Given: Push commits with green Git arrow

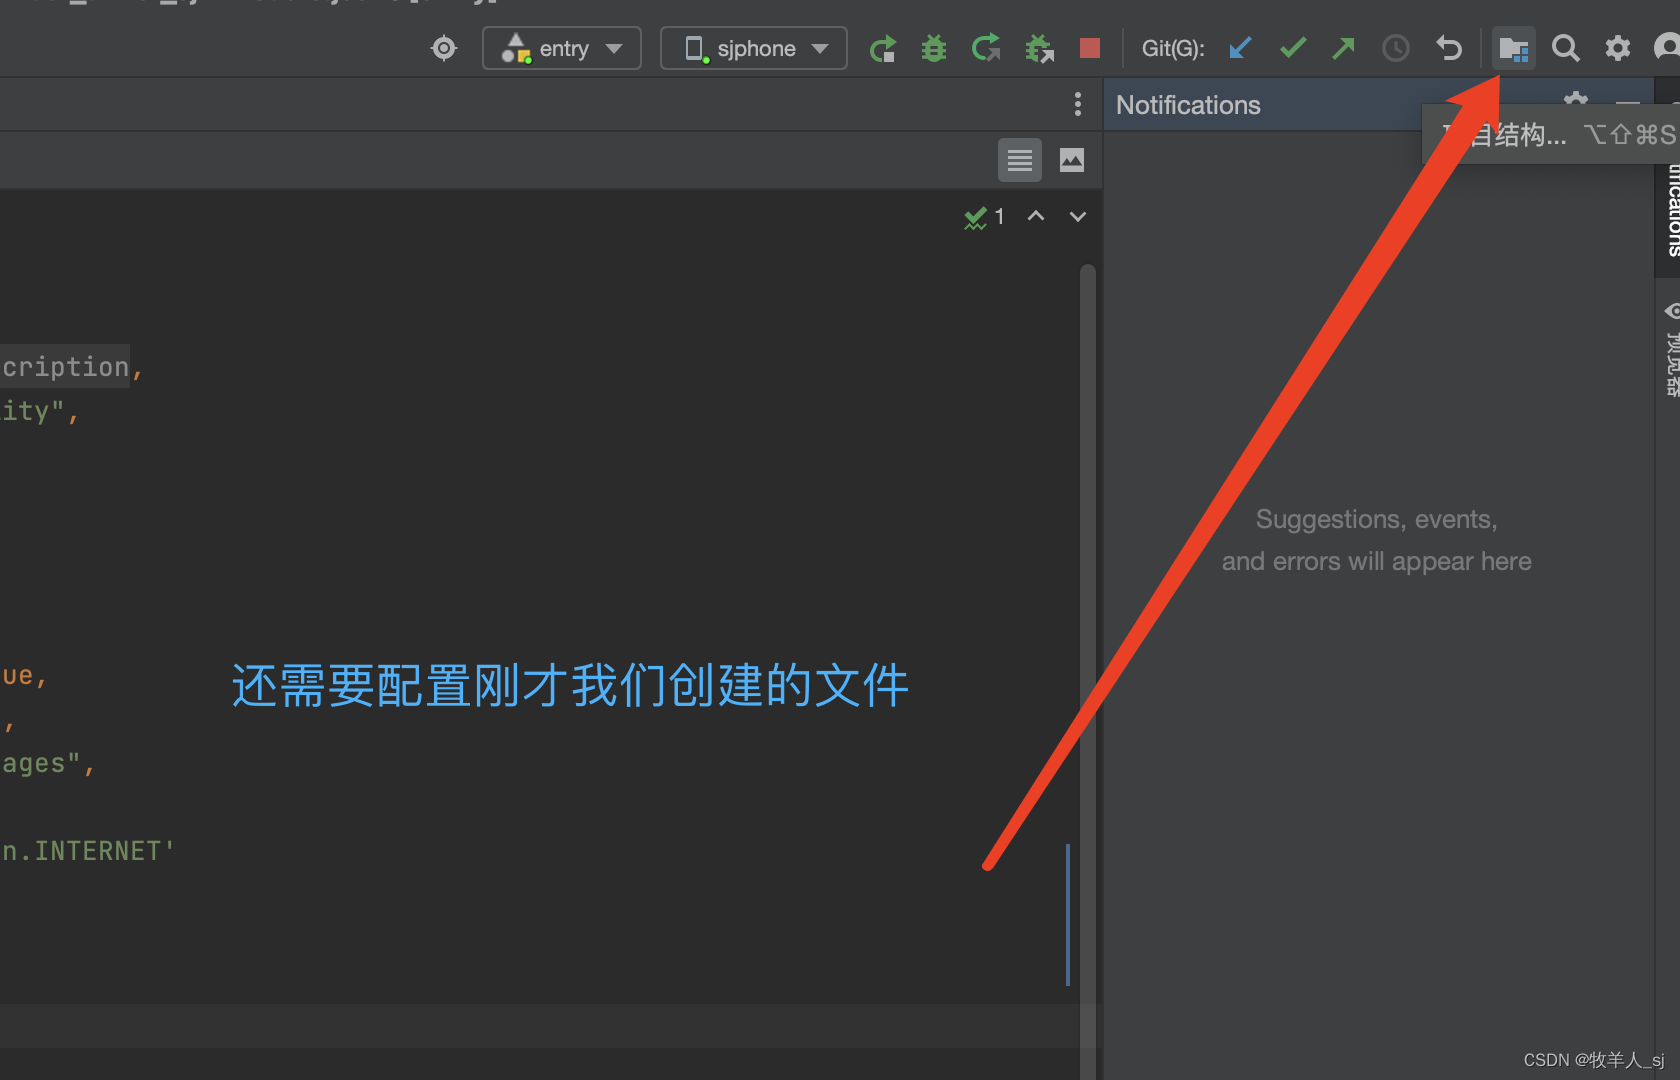Looking at the screenshot, I should pyautogui.click(x=1344, y=48).
